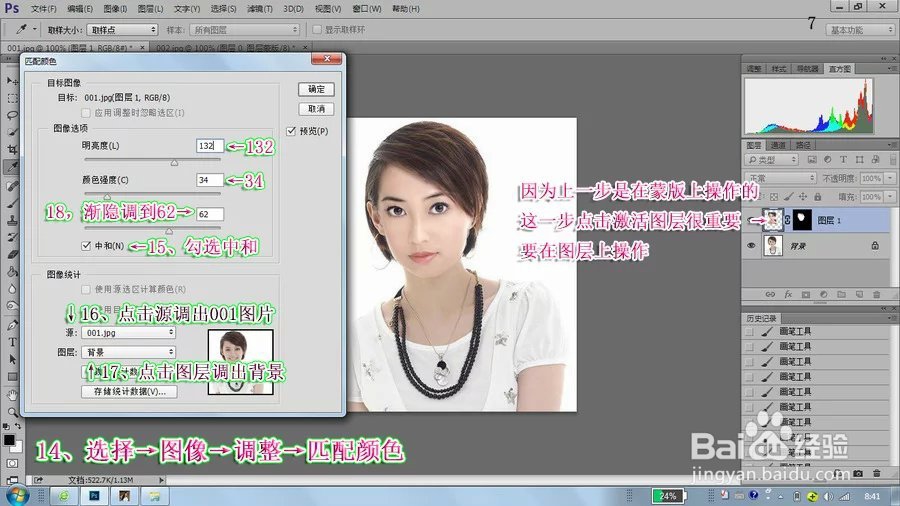Create a new layer
The width and height of the screenshot is (900, 506).
[859, 294]
